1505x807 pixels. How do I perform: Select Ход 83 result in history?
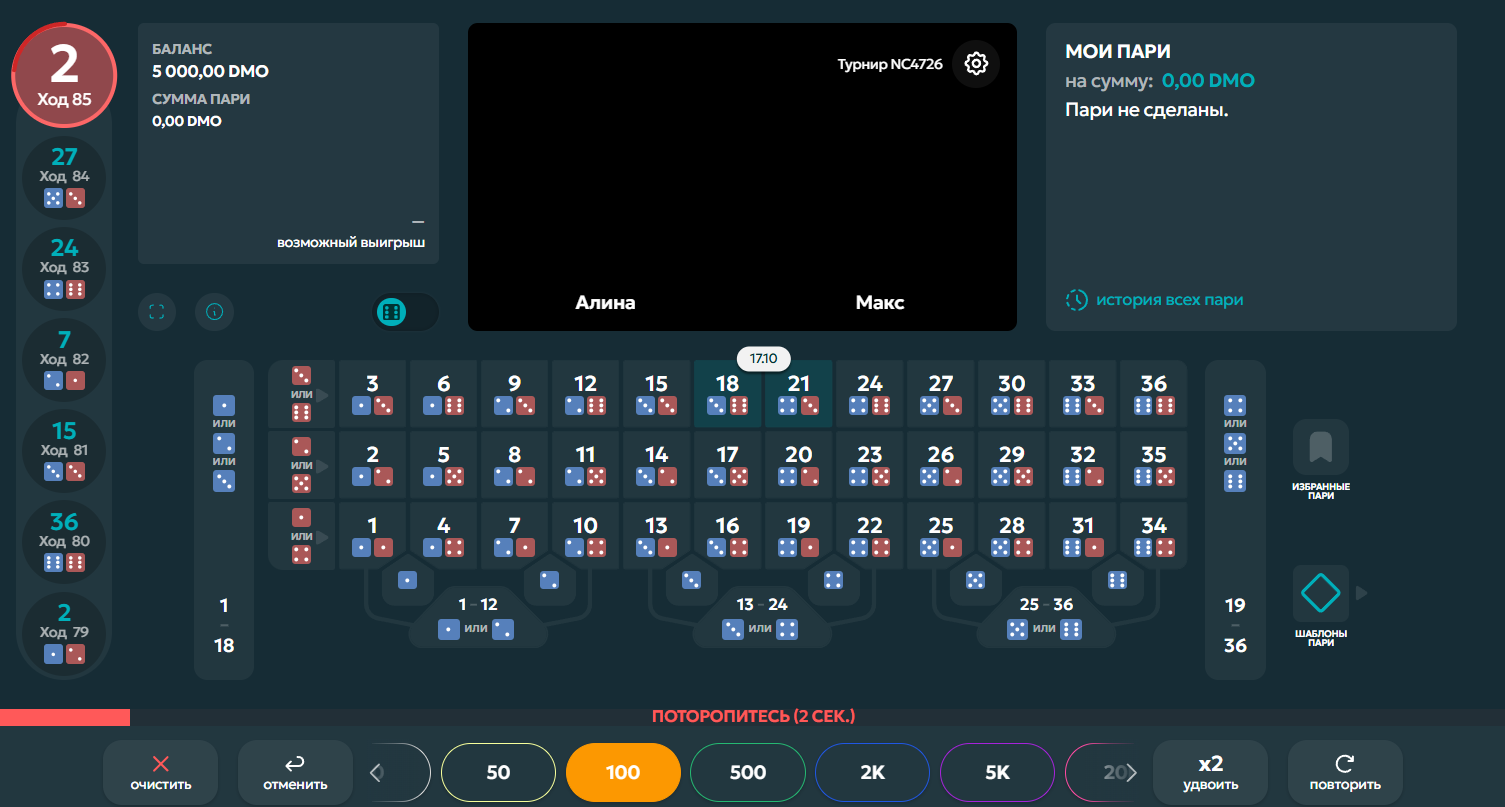[65, 268]
